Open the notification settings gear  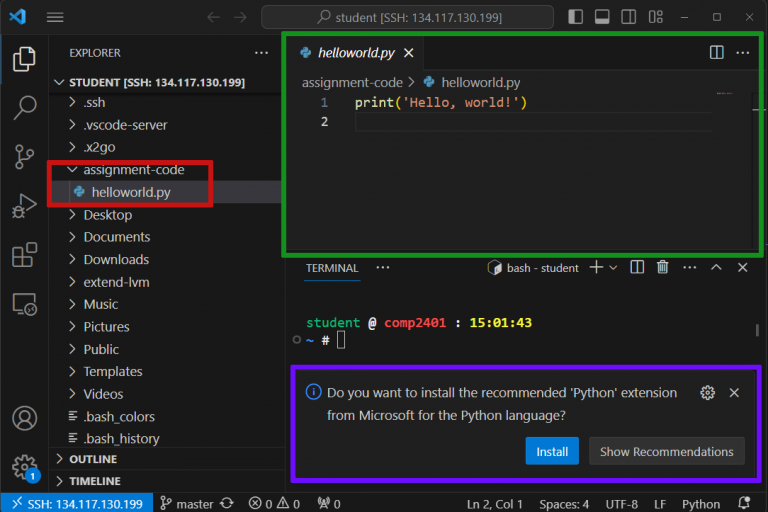click(x=708, y=393)
